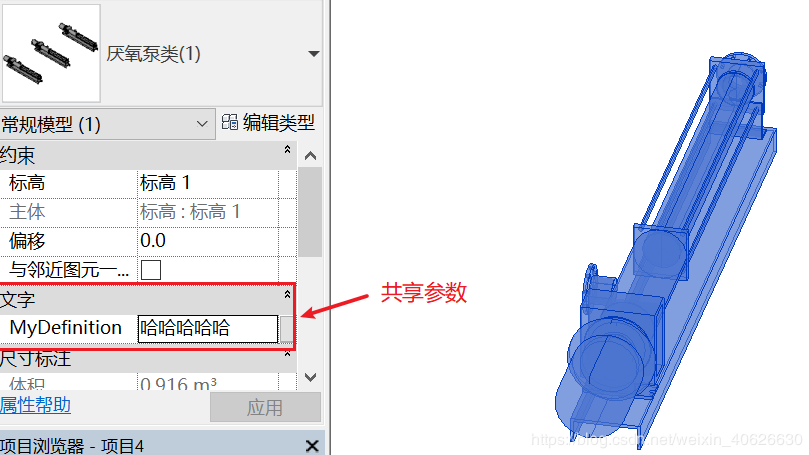Click the properties panel scrollbar thumb
Image resolution: width=809 pixels, height=455 pixels.
[310, 212]
